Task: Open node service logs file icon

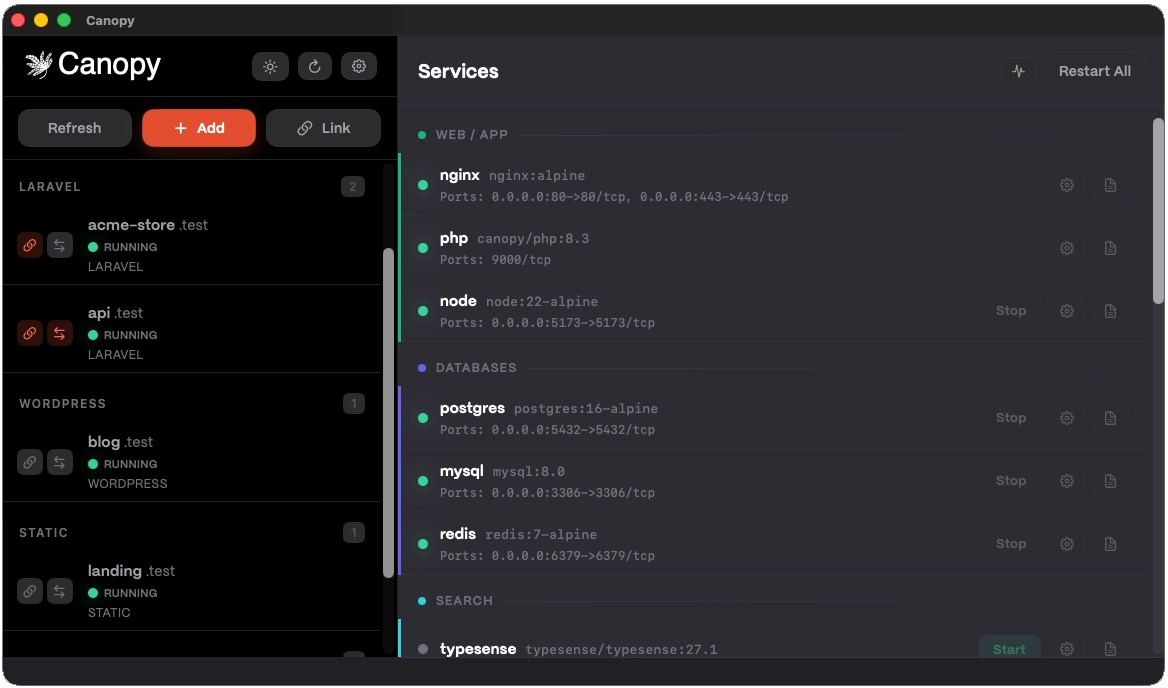Action: [x=1110, y=311]
